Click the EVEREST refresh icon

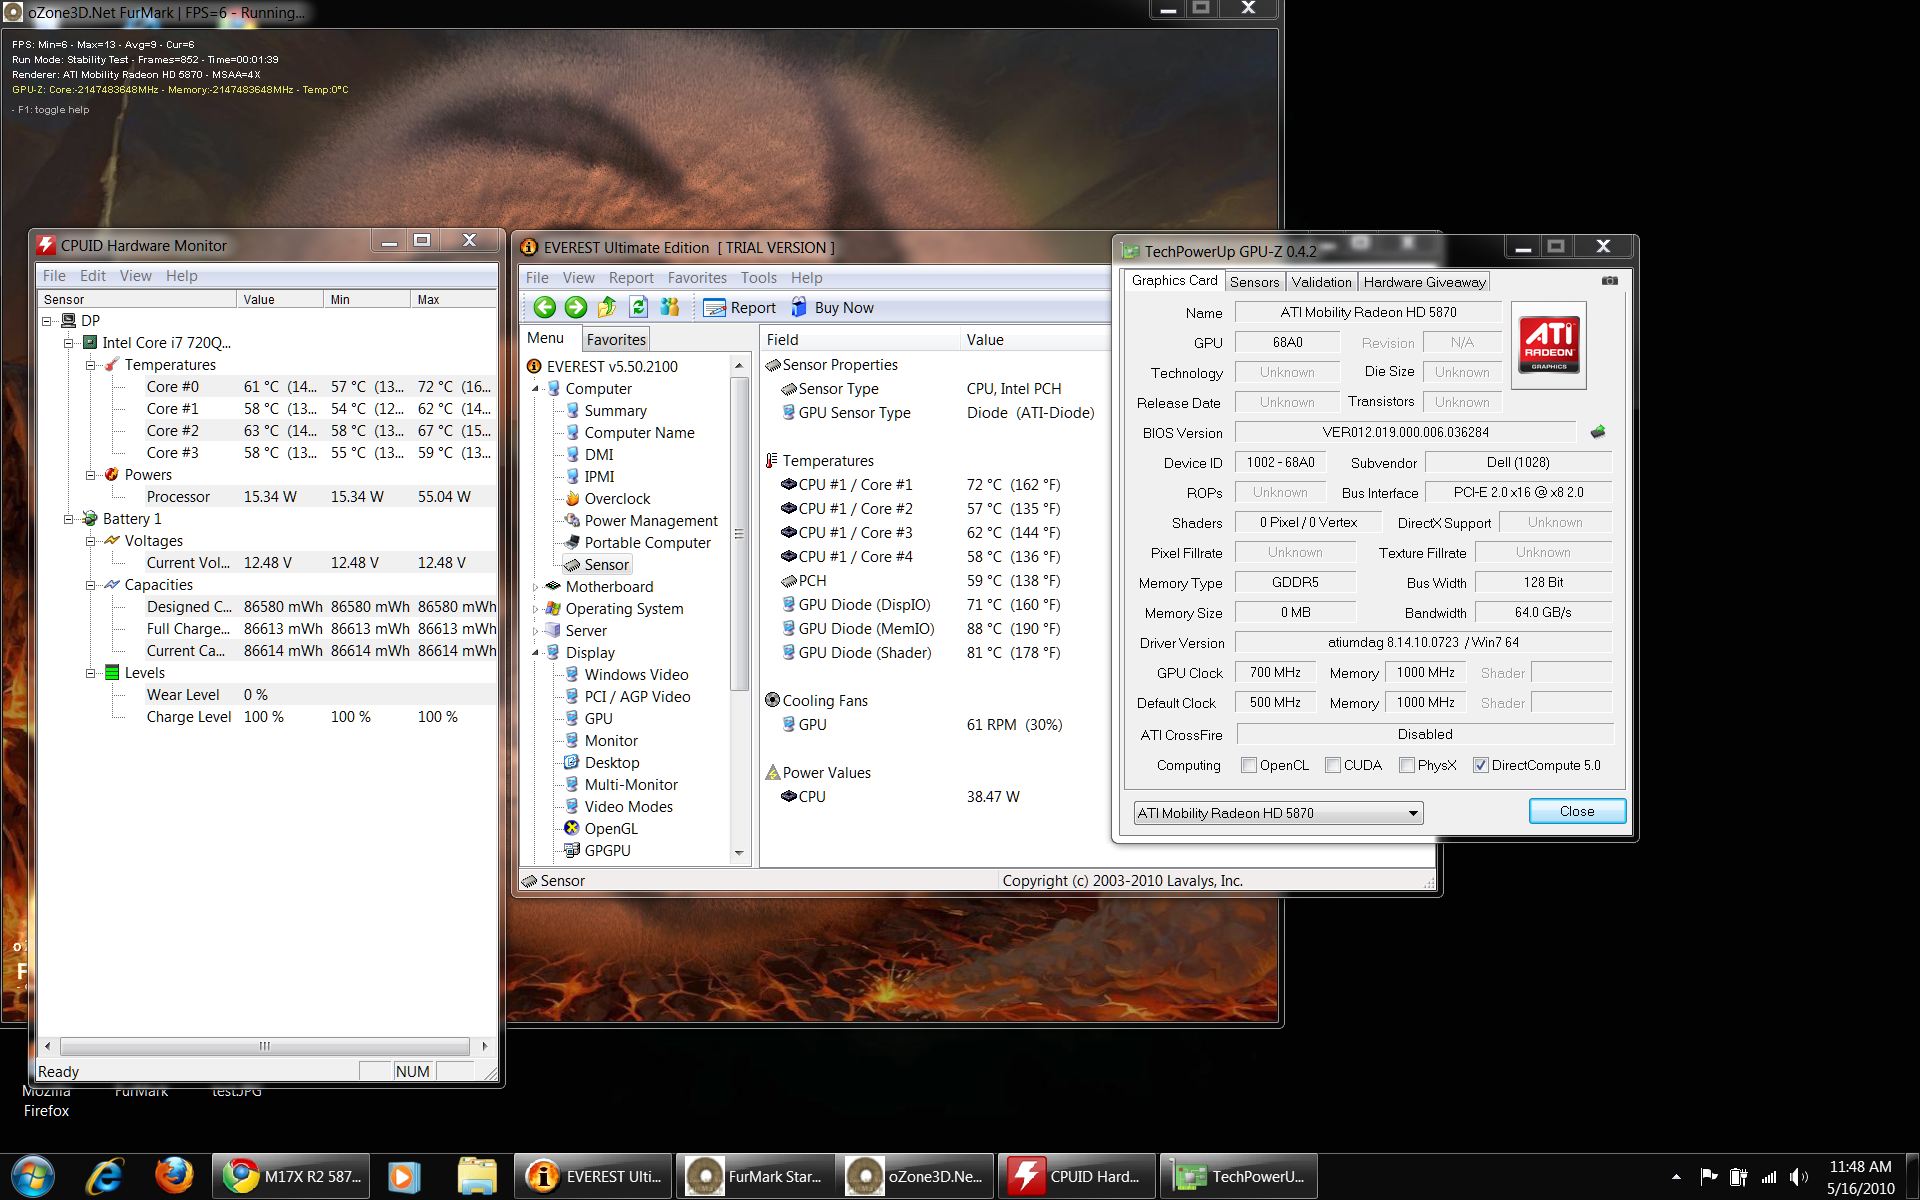pos(638,307)
